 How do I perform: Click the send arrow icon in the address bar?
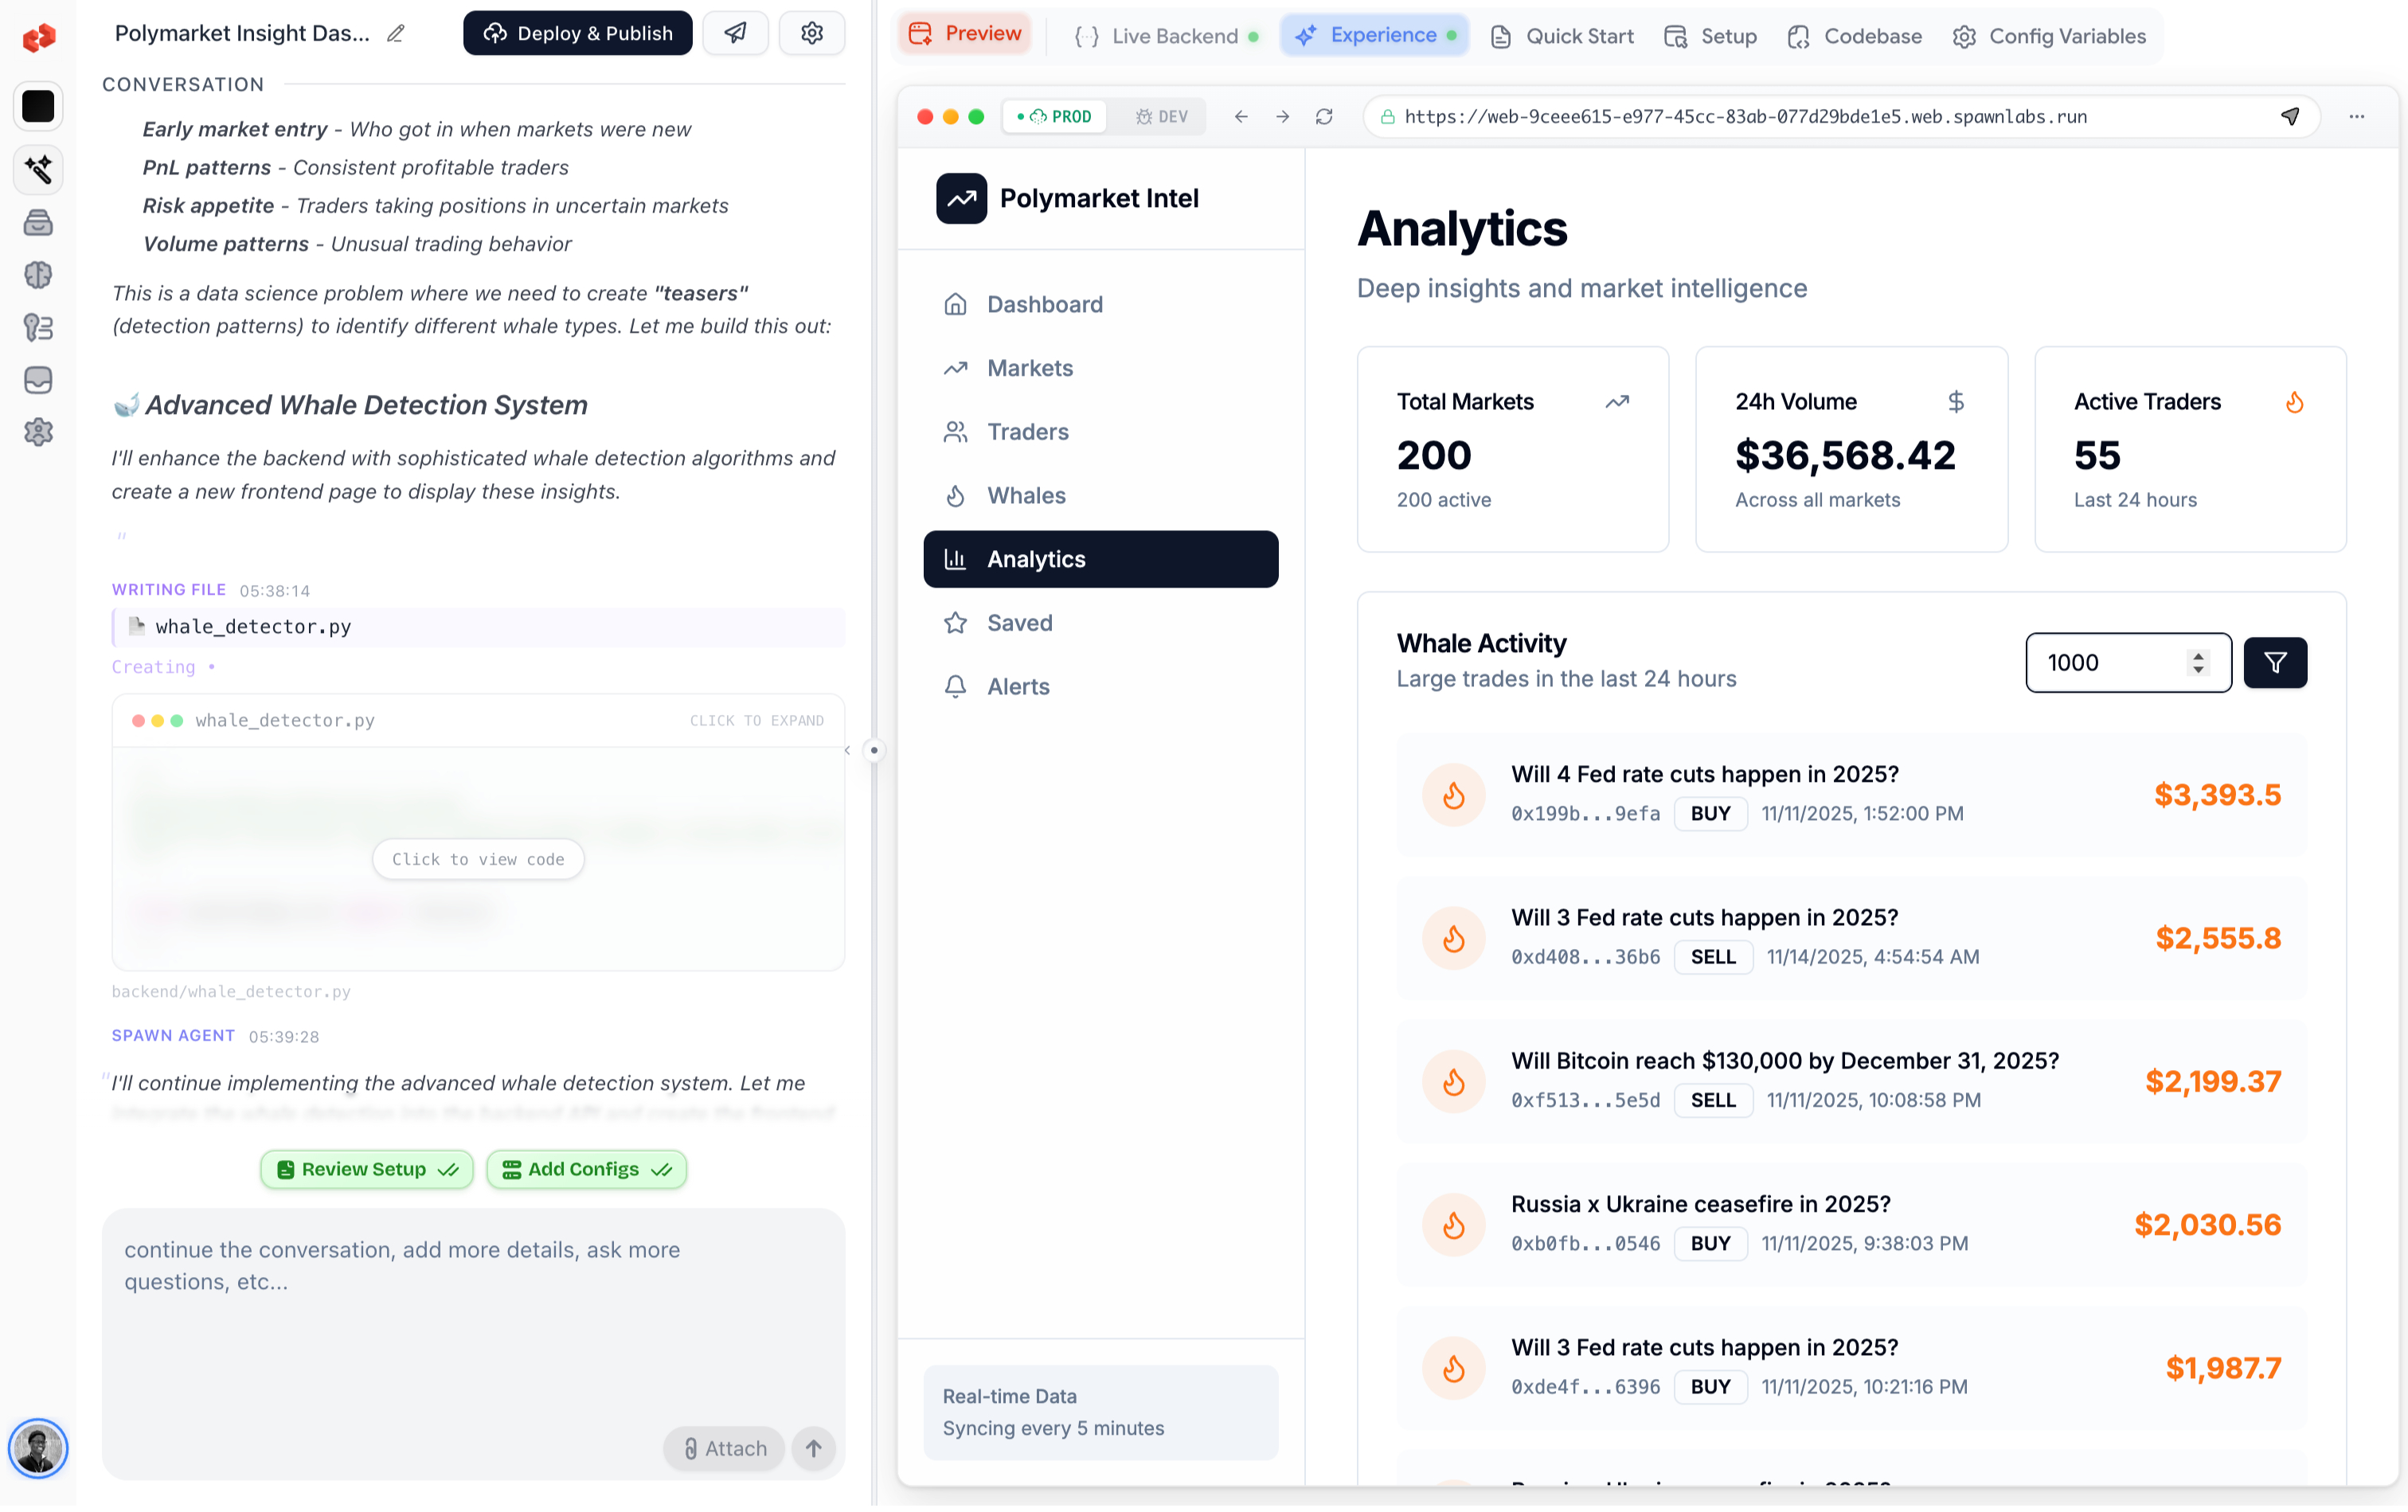click(x=2291, y=116)
